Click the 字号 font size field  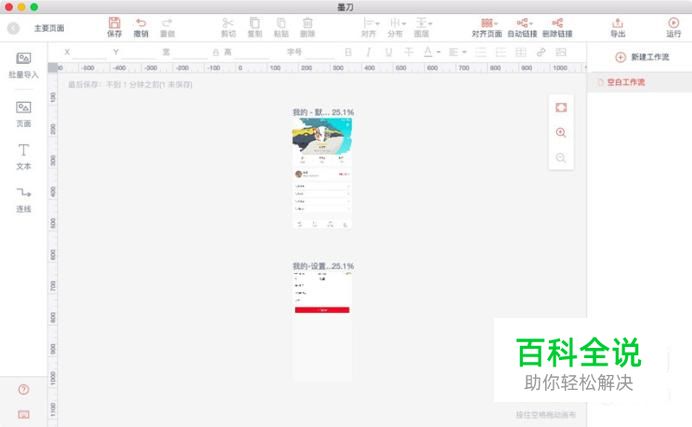point(320,52)
